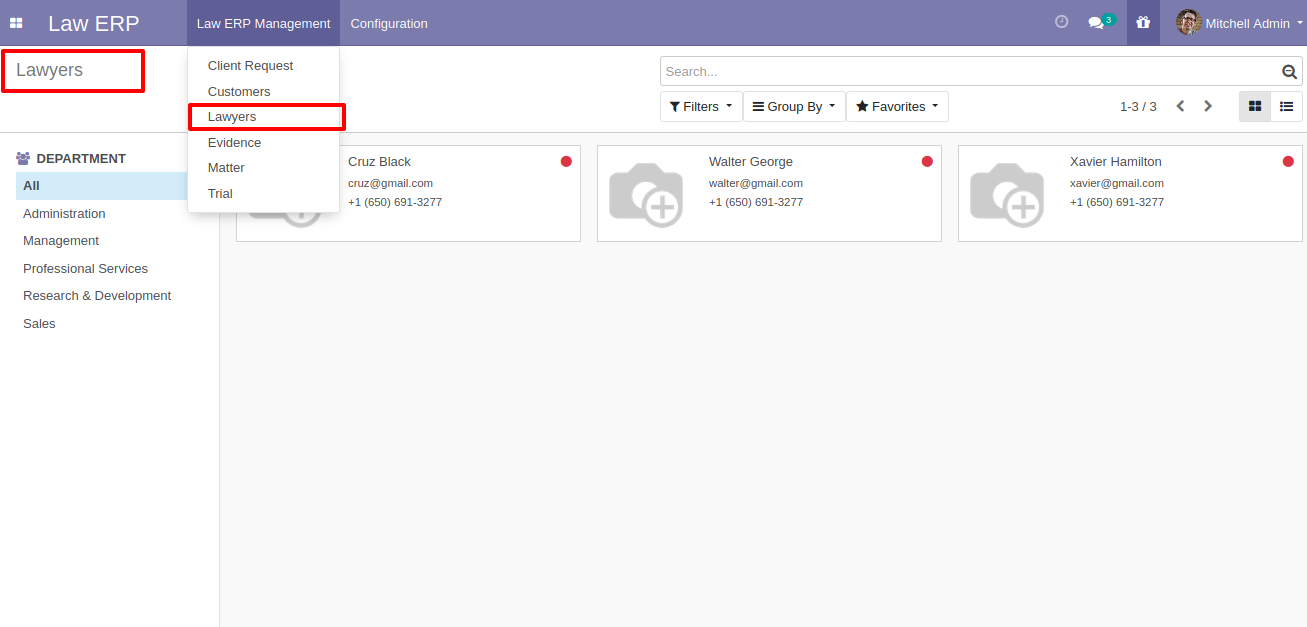Click the search magnifier icon
1307x627 pixels.
click(1289, 71)
